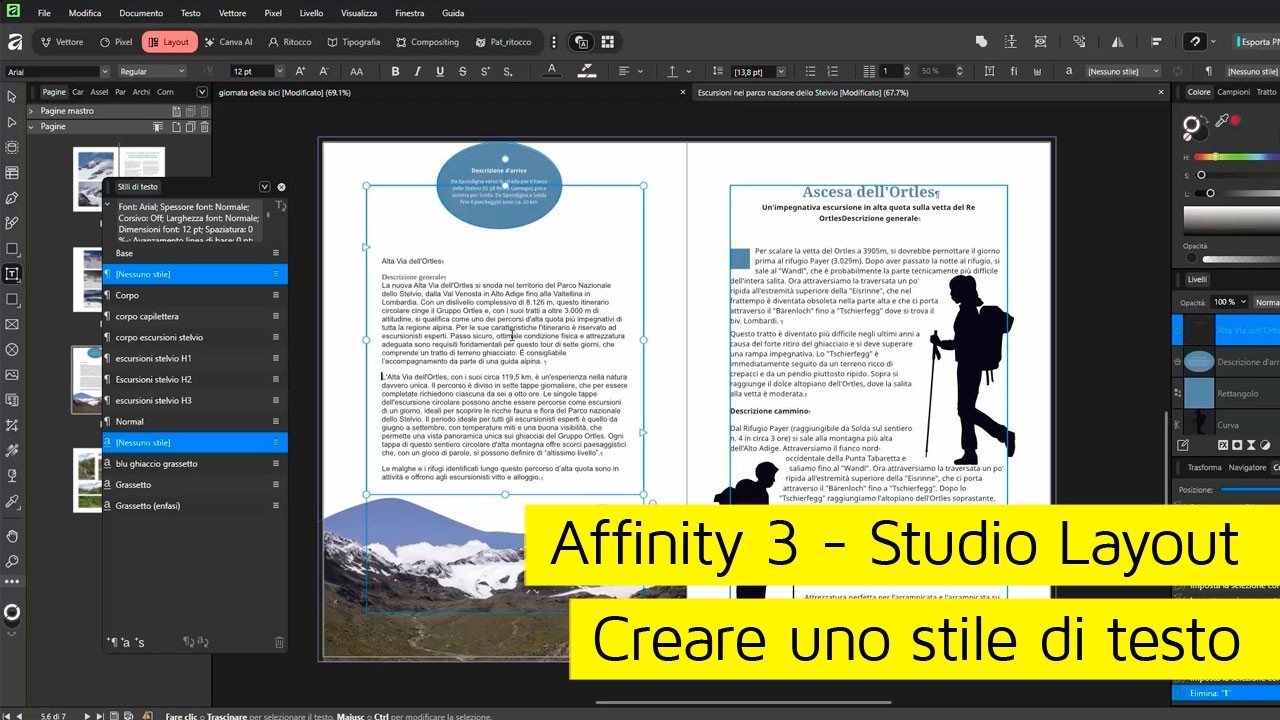Select the Pencil tool
1280x720 pixels.
12,223
